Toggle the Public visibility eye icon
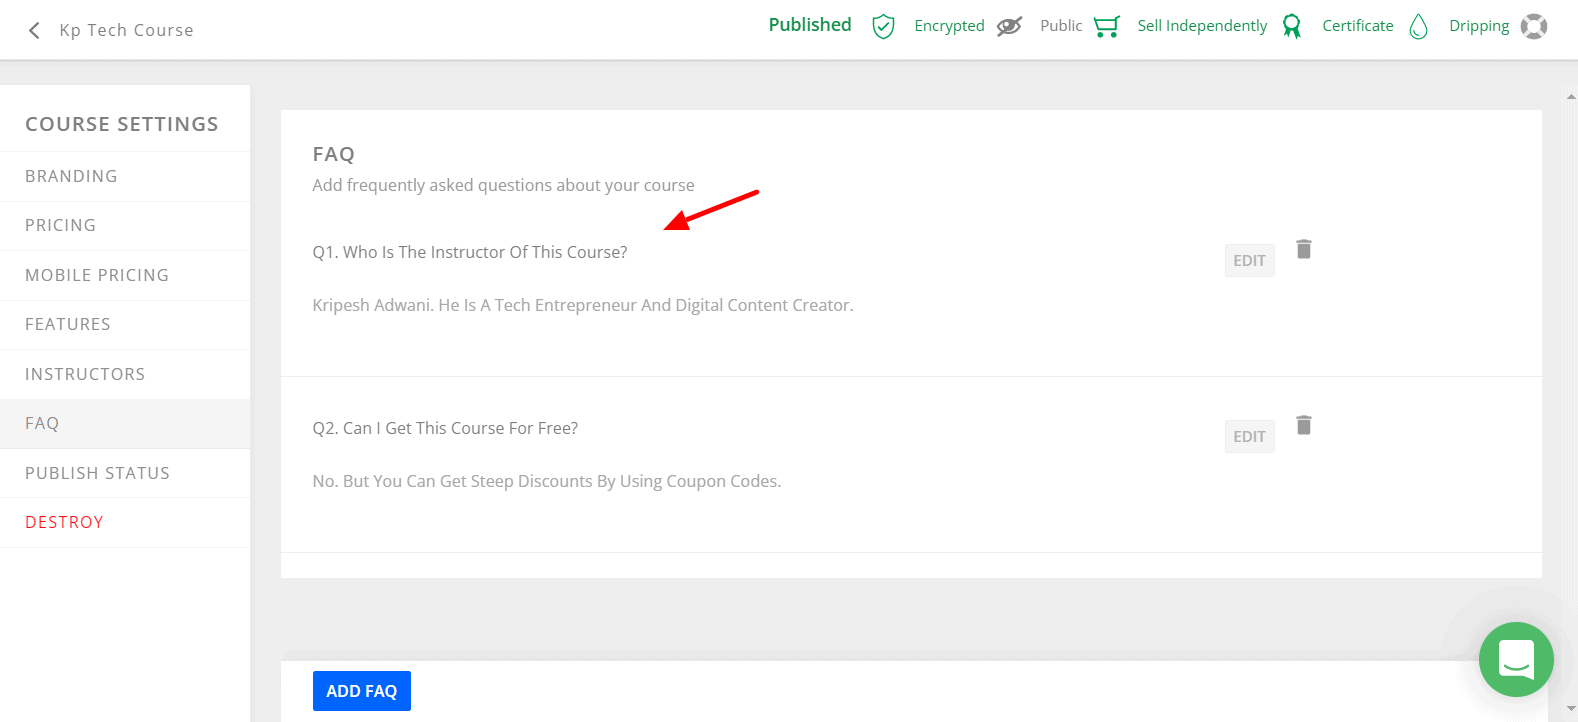 coord(1010,26)
